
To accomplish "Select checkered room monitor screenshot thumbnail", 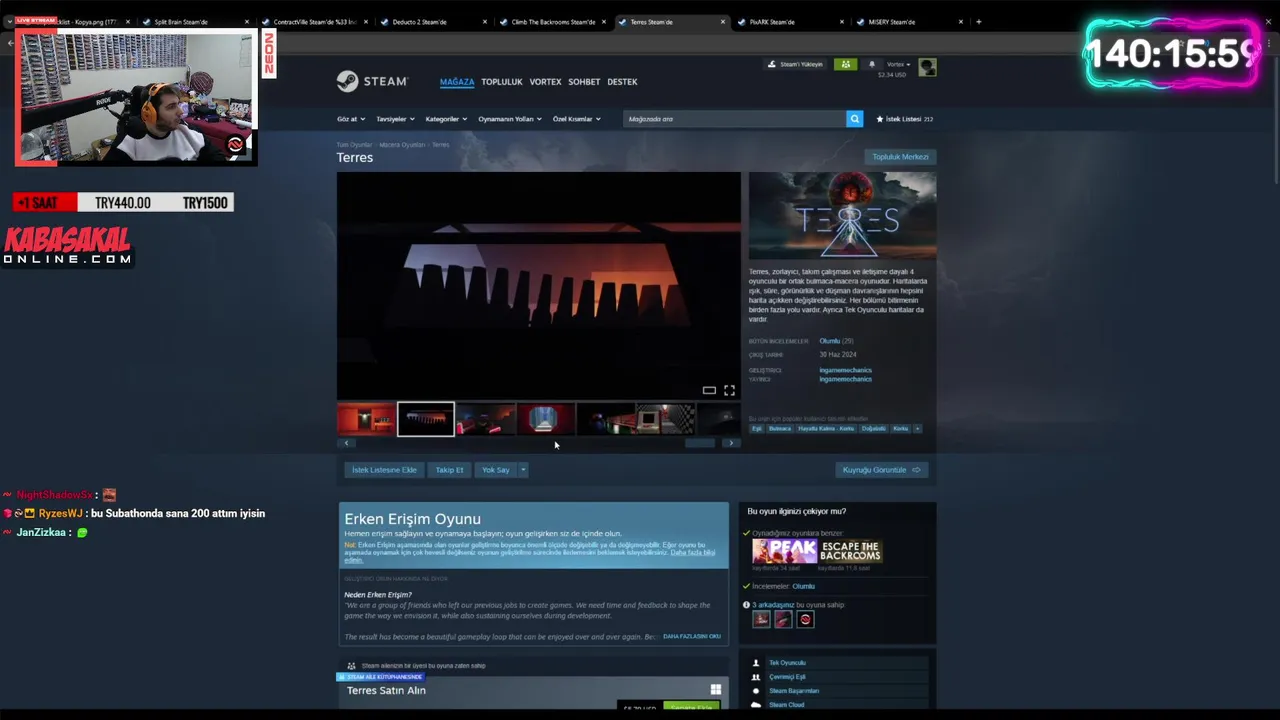I will point(665,419).
